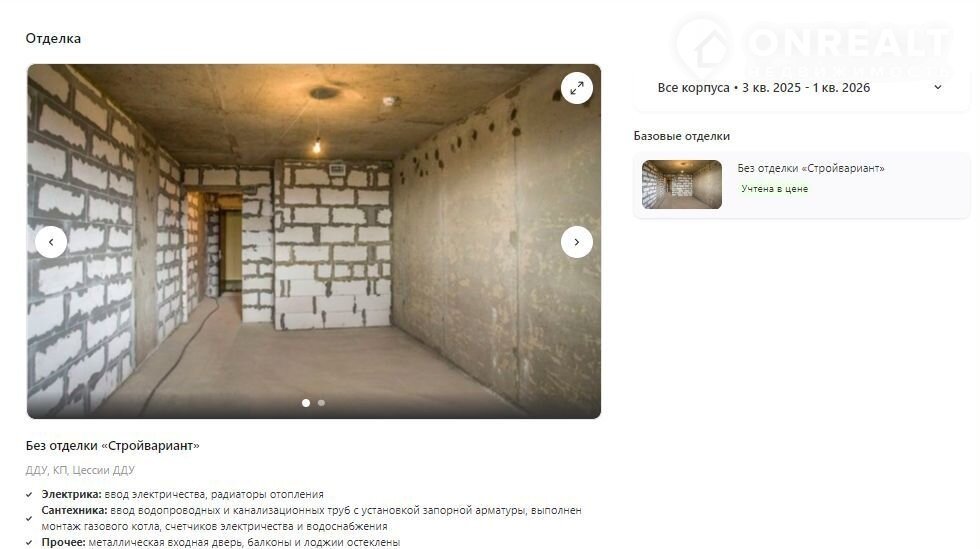Go to the next finishing photo
This screenshot has height=549, width=980.
pyautogui.click(x=576, y=242)
